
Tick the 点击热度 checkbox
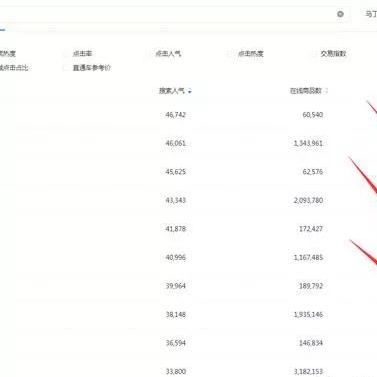(230, 54)
